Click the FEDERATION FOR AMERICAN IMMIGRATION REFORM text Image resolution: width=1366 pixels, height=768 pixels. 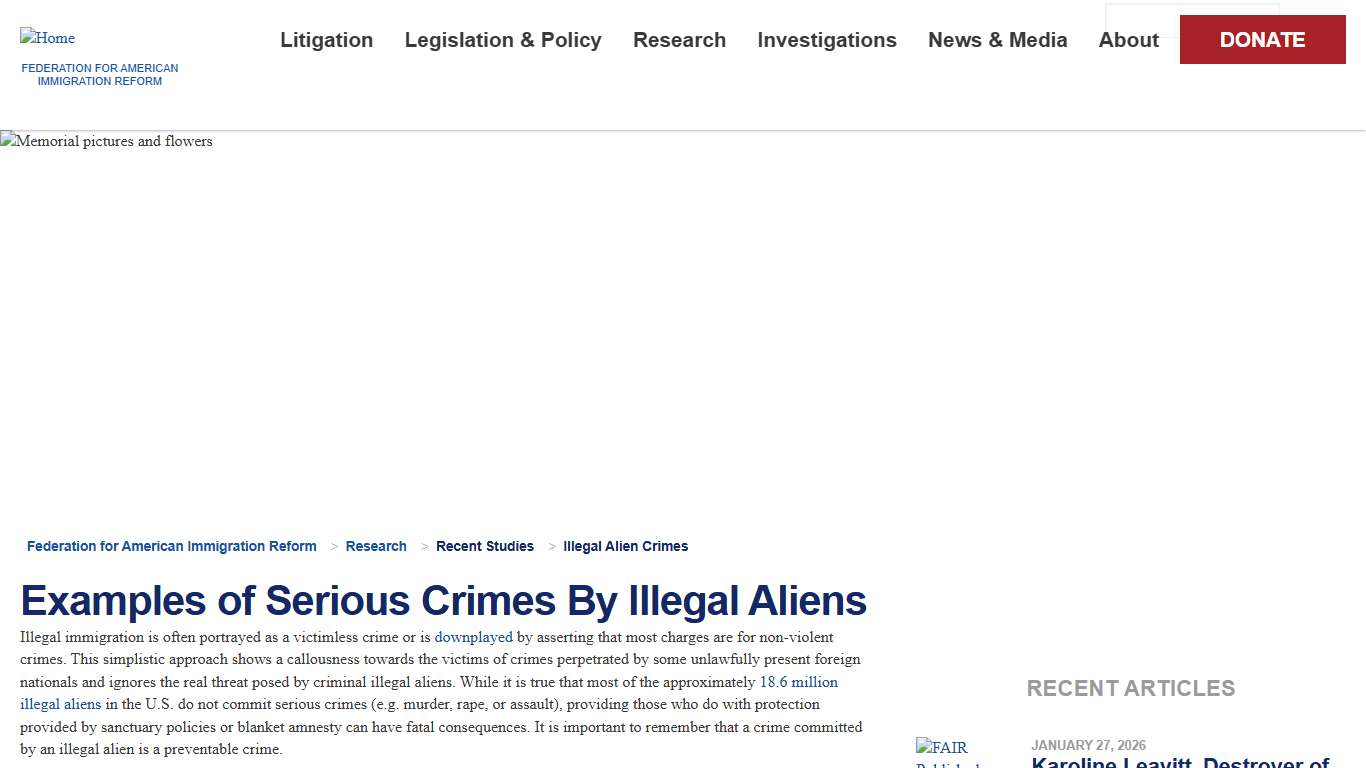100,74
